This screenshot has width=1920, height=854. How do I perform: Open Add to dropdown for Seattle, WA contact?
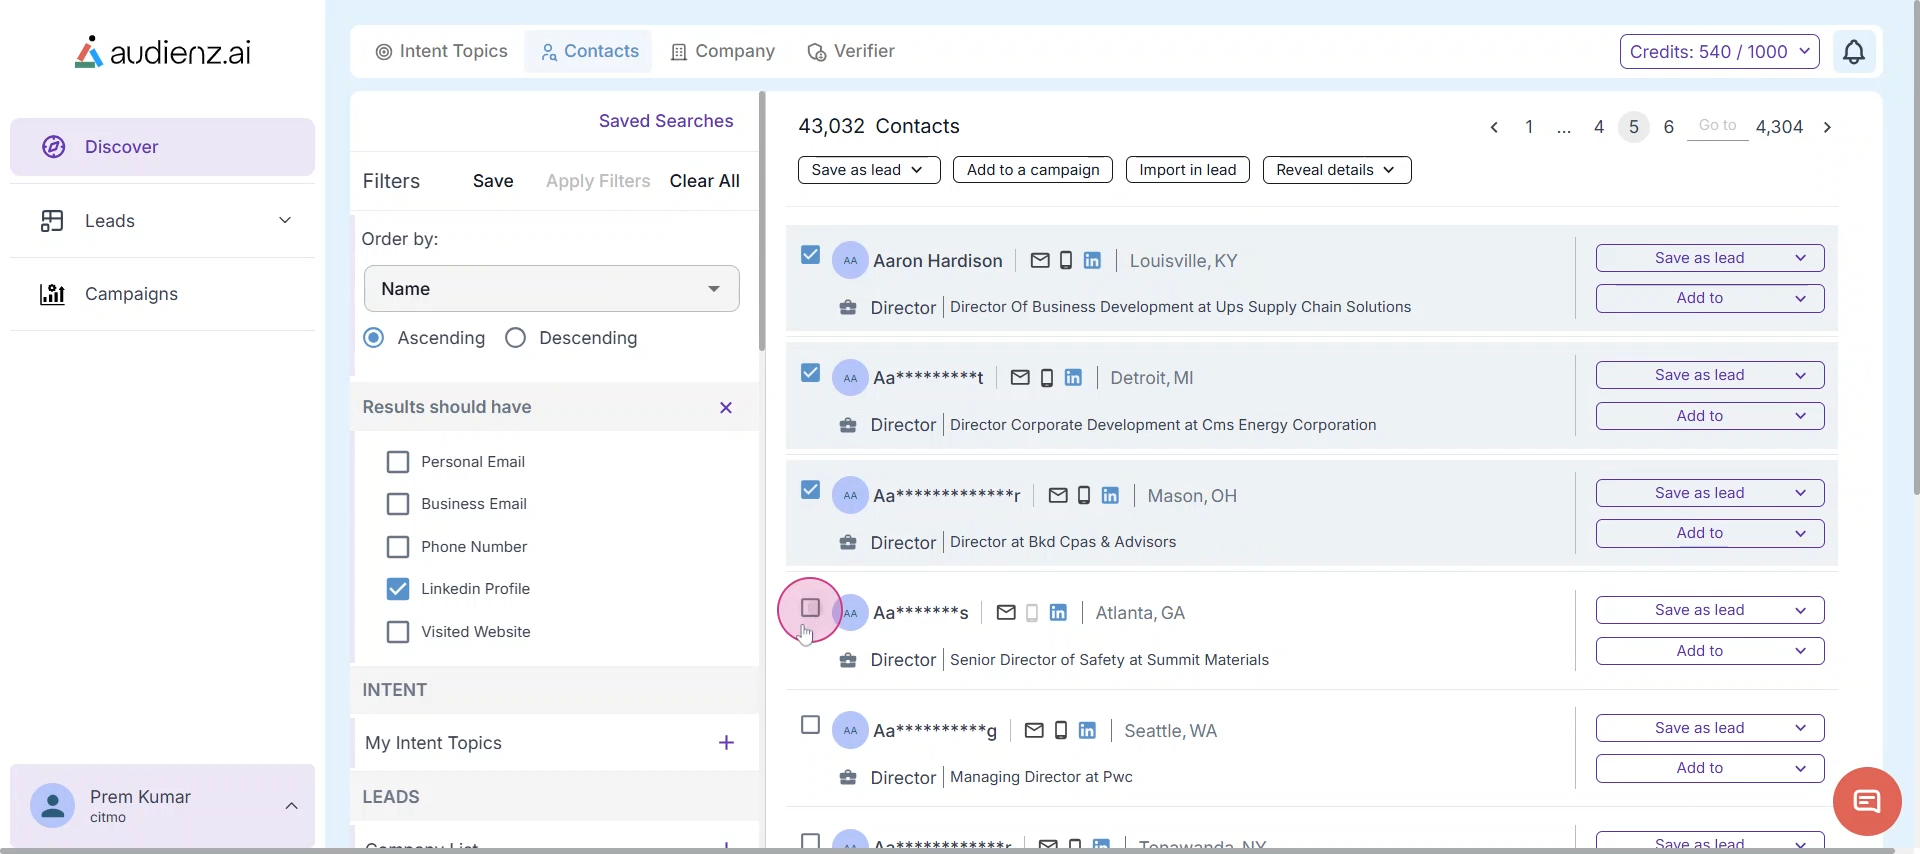pyautogui.click(x=1710, y=768)
